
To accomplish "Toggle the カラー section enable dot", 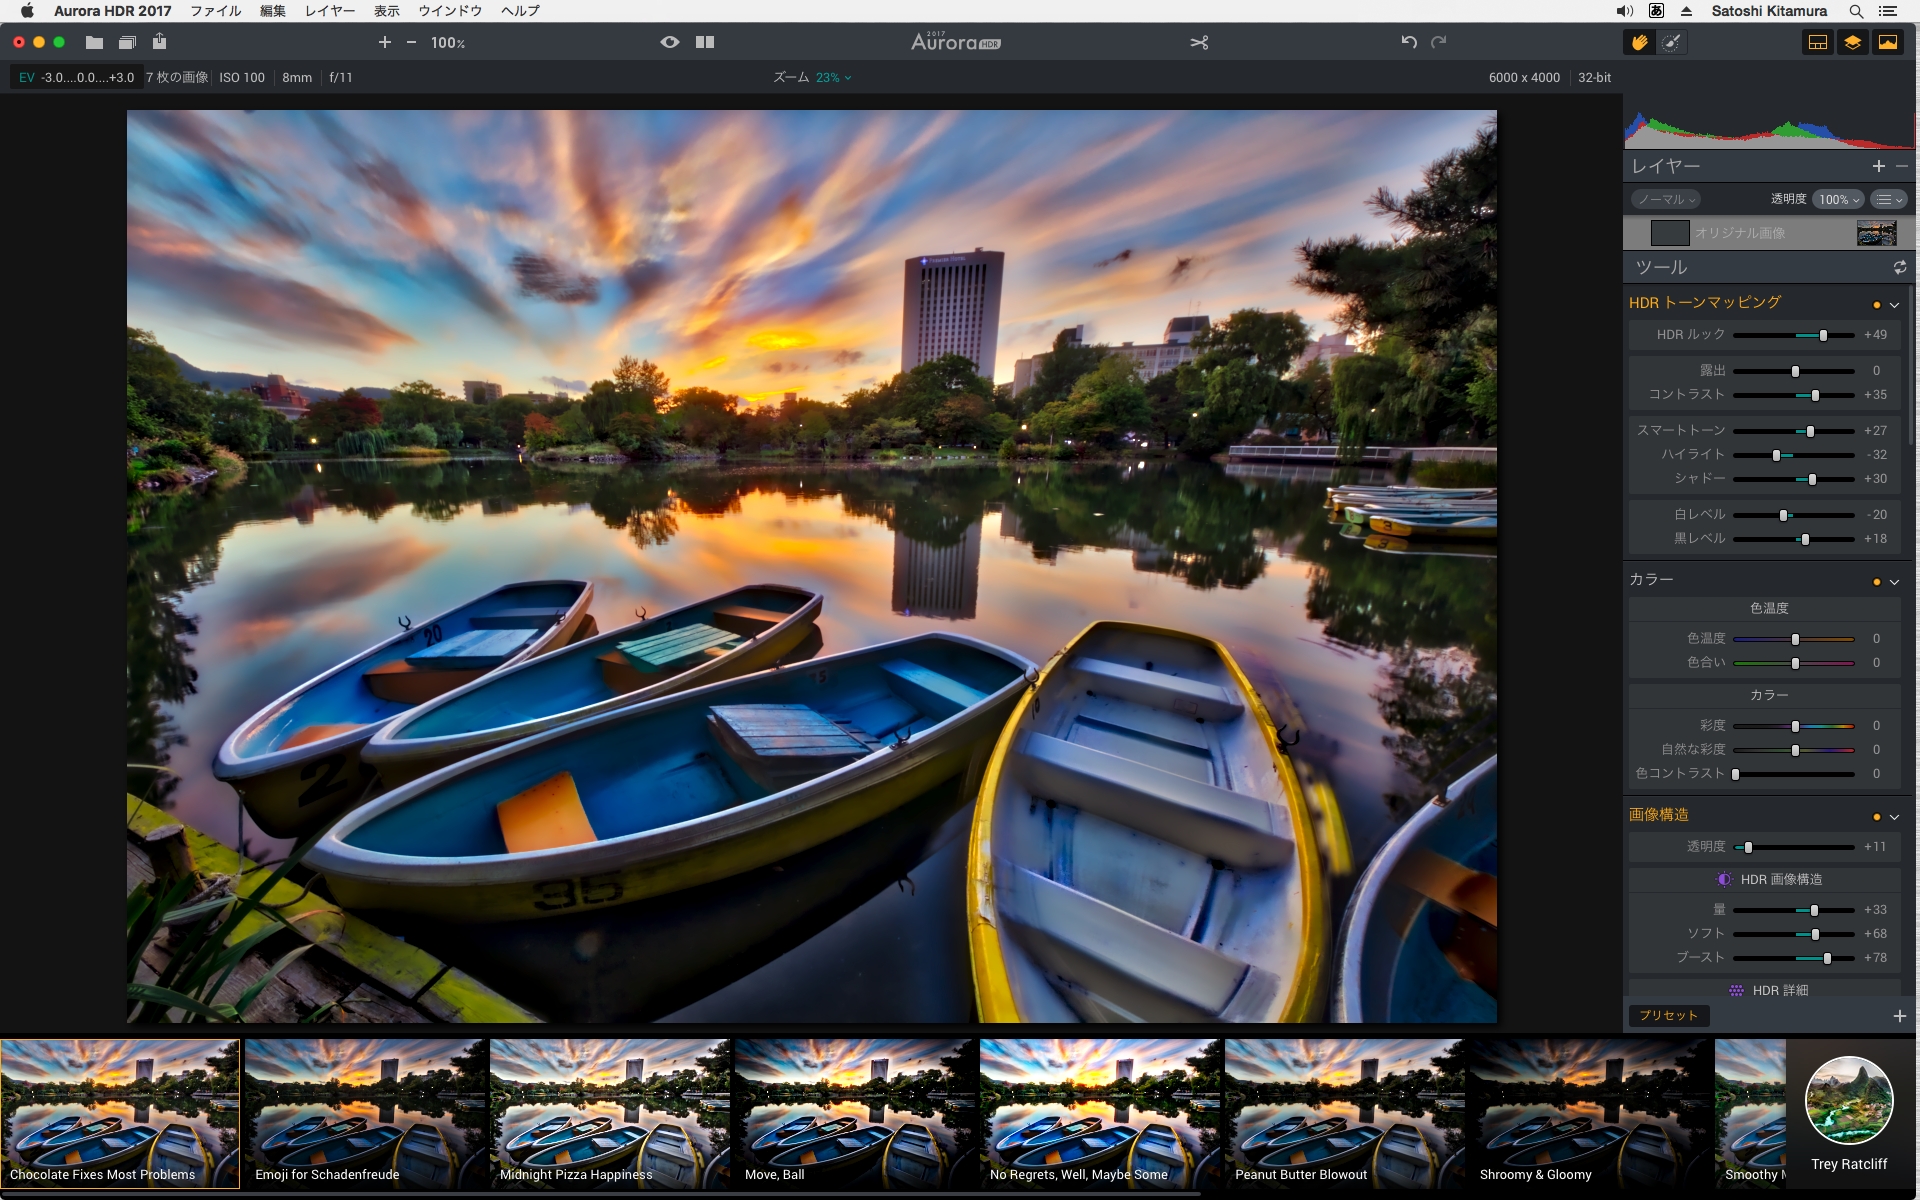I will pos(1876,582).
